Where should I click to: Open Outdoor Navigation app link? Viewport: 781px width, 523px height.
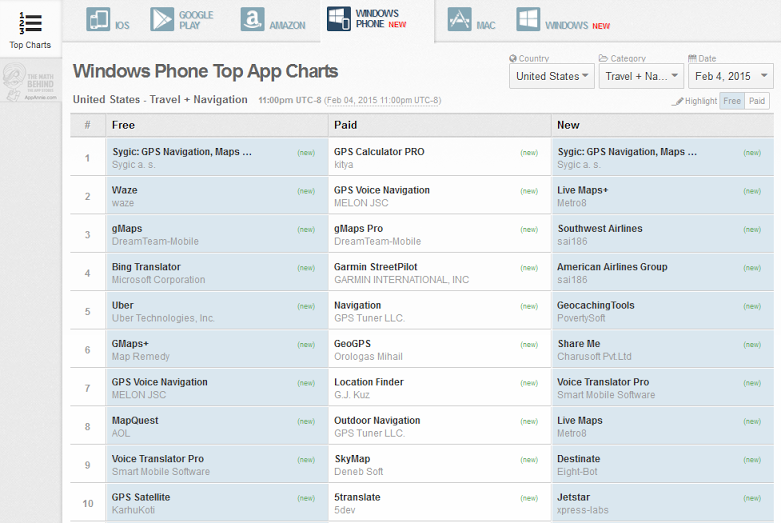pos(377,420)
